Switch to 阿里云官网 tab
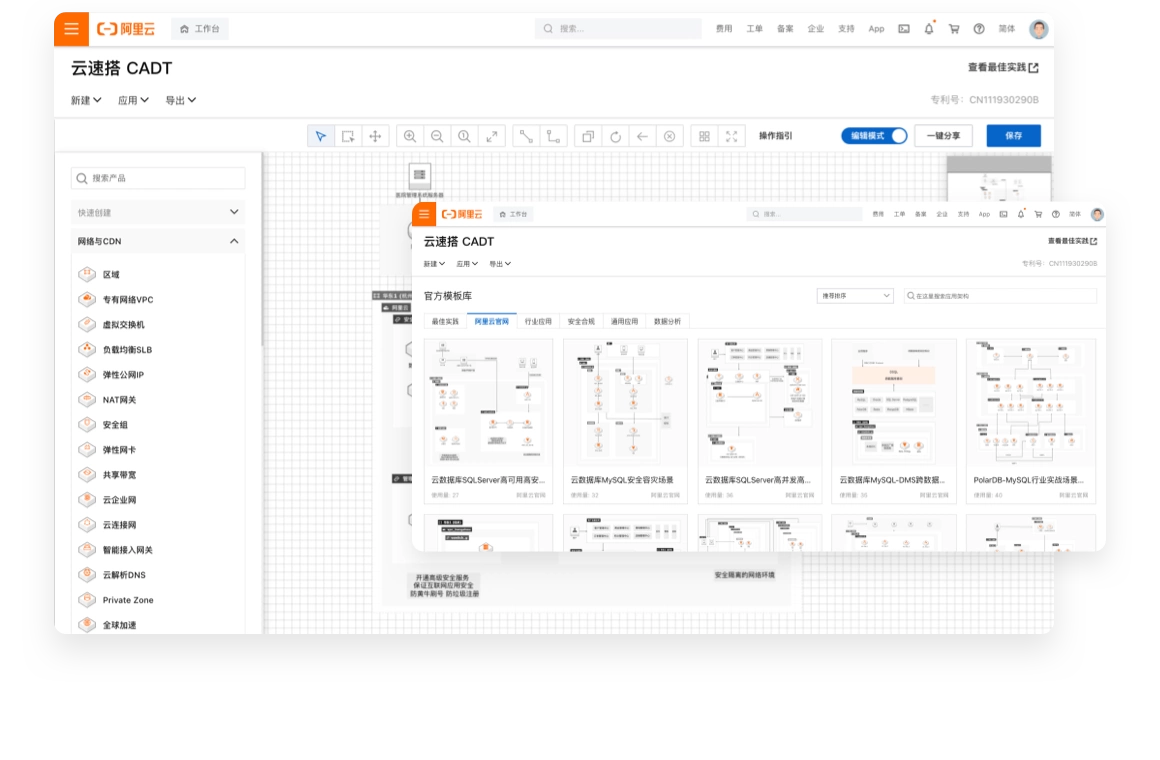The image size is (1160, 760). coord(491,321)
